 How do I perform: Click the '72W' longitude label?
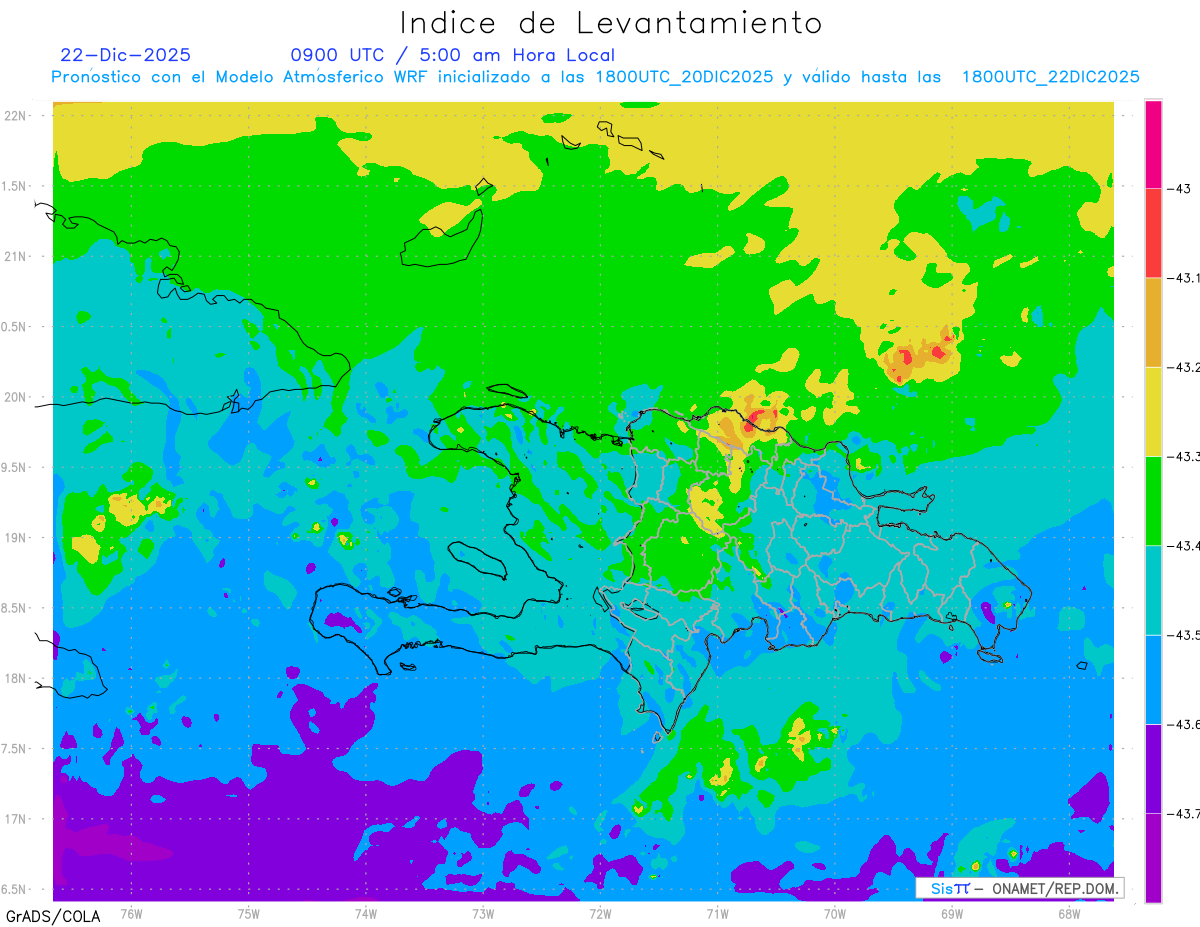[x=600, y=912]
